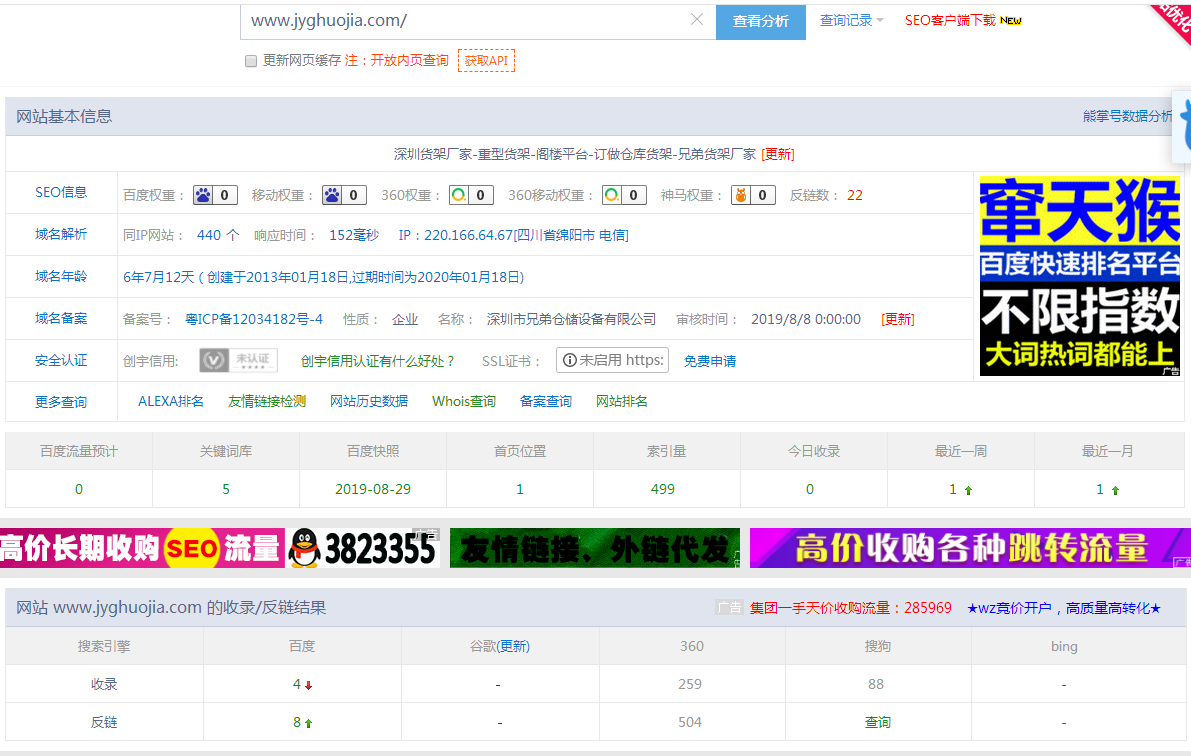Click 更新 next to the site title
The height and width of the screenshot is (756, 1191).
[778, 154]
